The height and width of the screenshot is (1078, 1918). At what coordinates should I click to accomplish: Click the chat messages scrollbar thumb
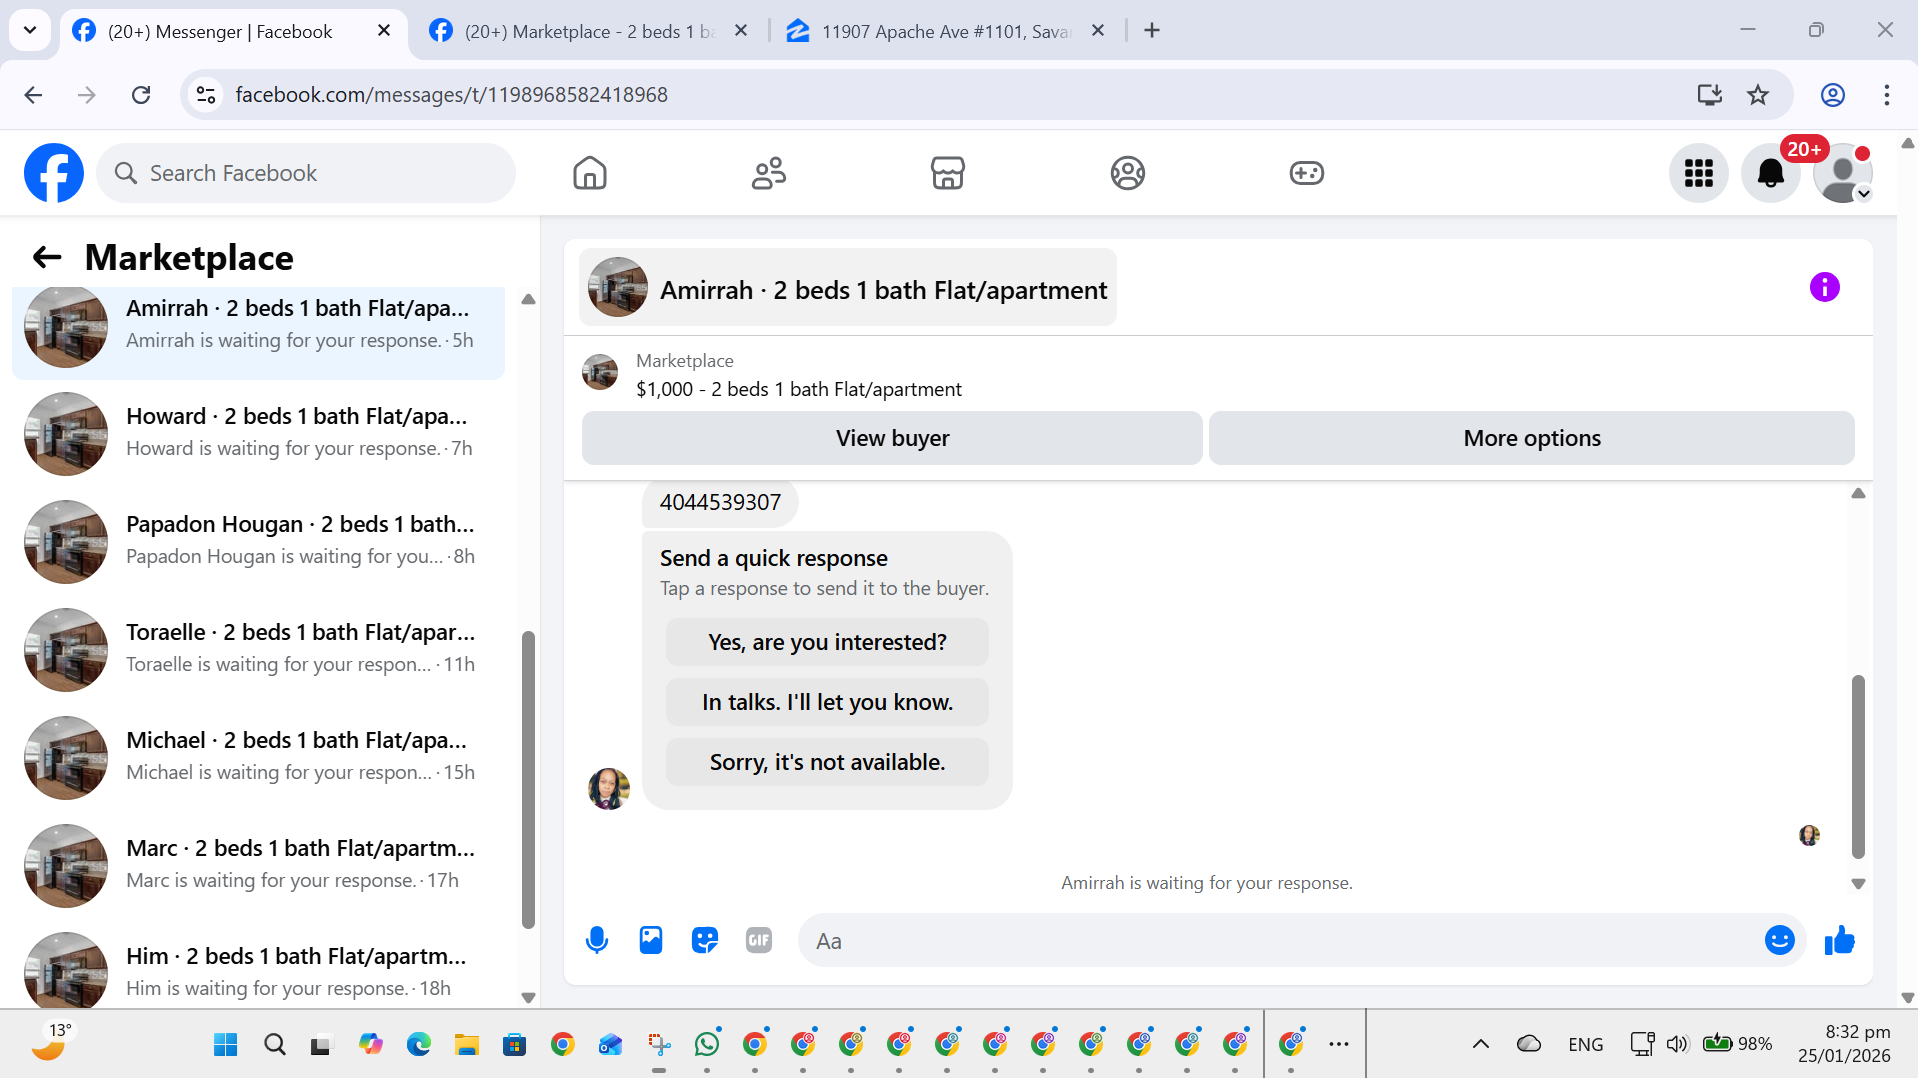(1858, 767)
